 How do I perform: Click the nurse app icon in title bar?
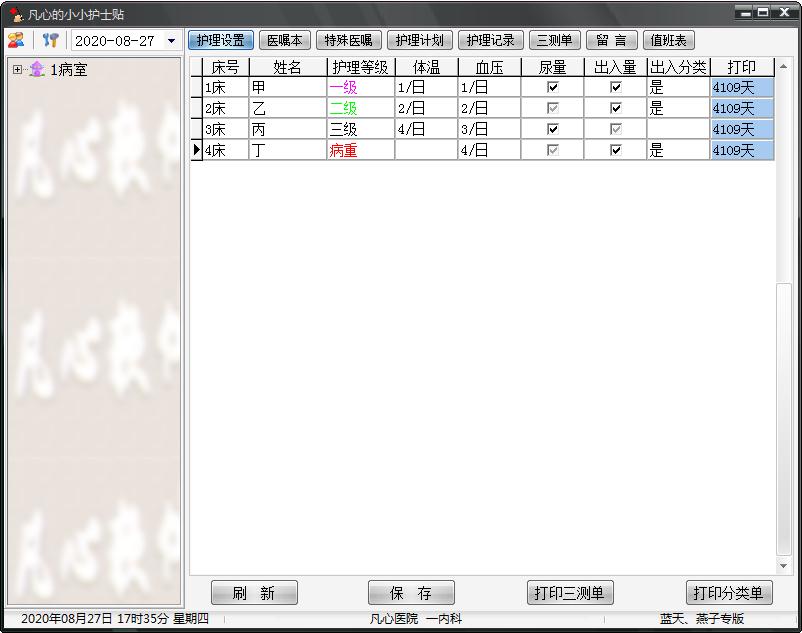[16, 14]
